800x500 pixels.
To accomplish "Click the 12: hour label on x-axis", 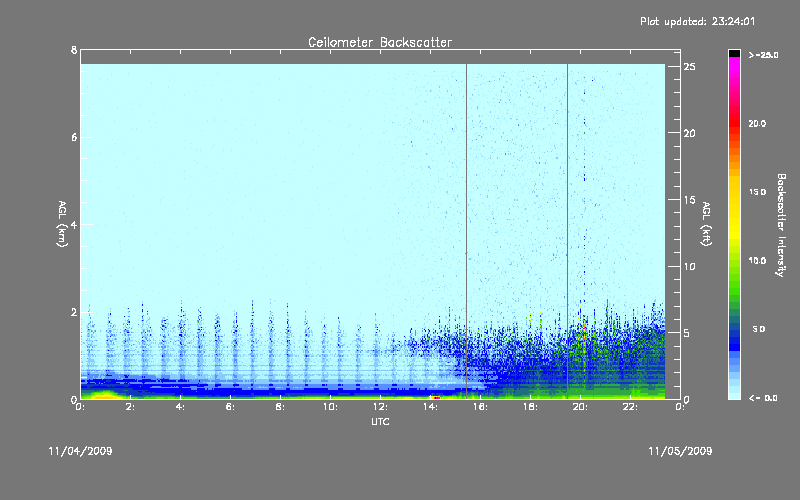I will [x=380, y=407].
